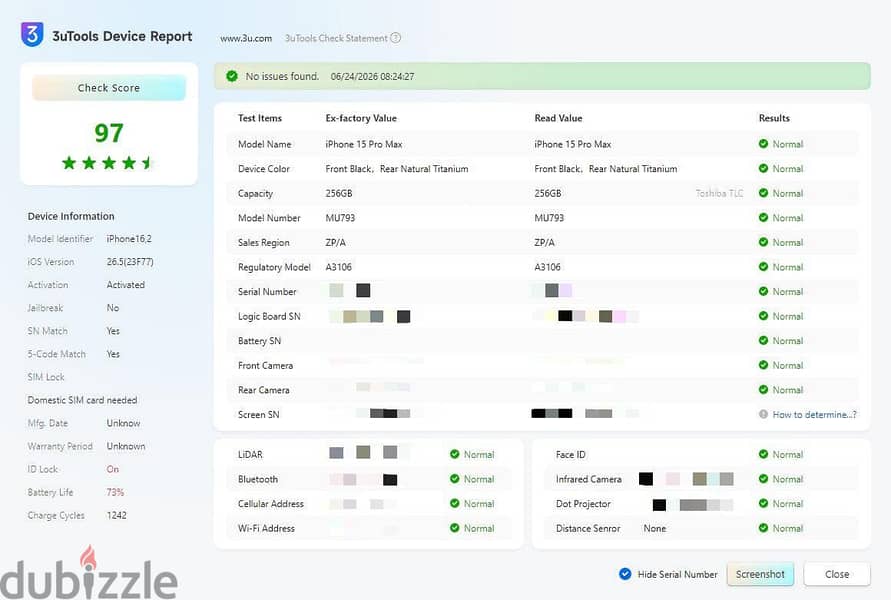The image size is (891, 600).
Task: Click the Normal check icon for Model Number
Action: (x=763, y=218)
